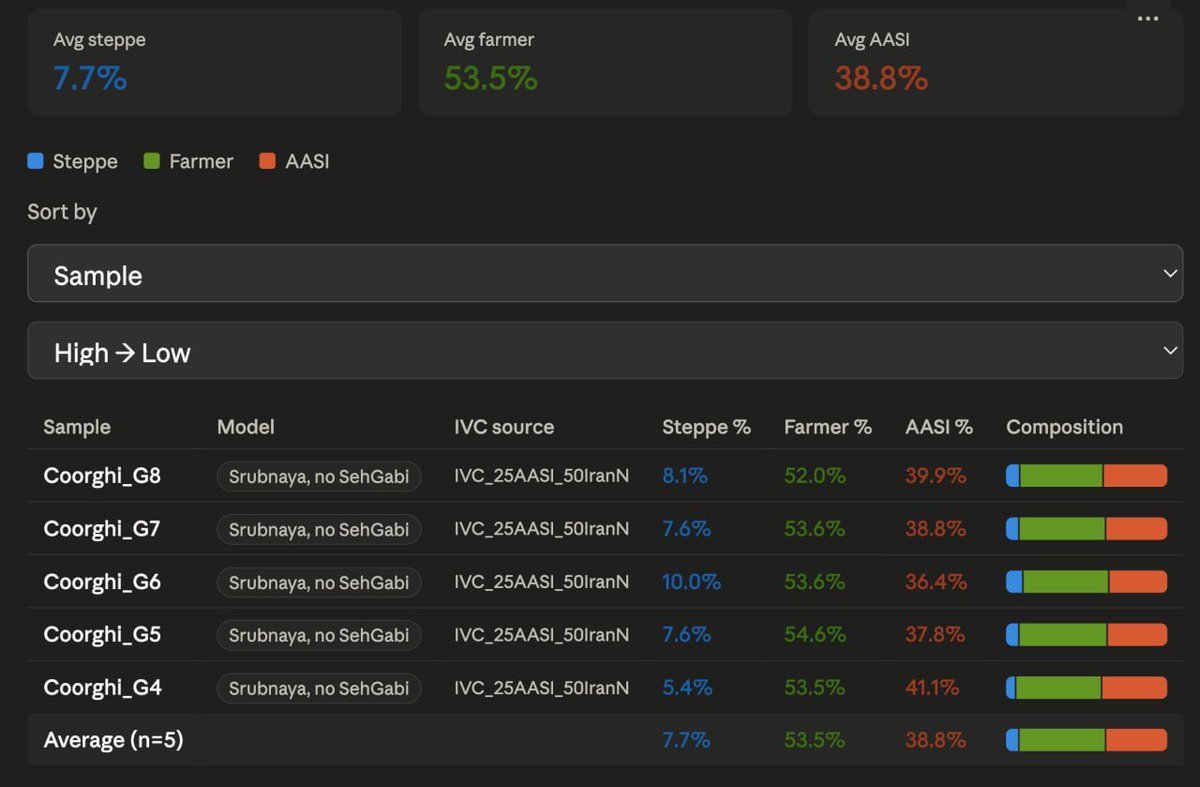The height and width of the screenshot is (787, 1200).
Task: Click the composition bar for Coorghi_G5
Action: click(1086, 635)
